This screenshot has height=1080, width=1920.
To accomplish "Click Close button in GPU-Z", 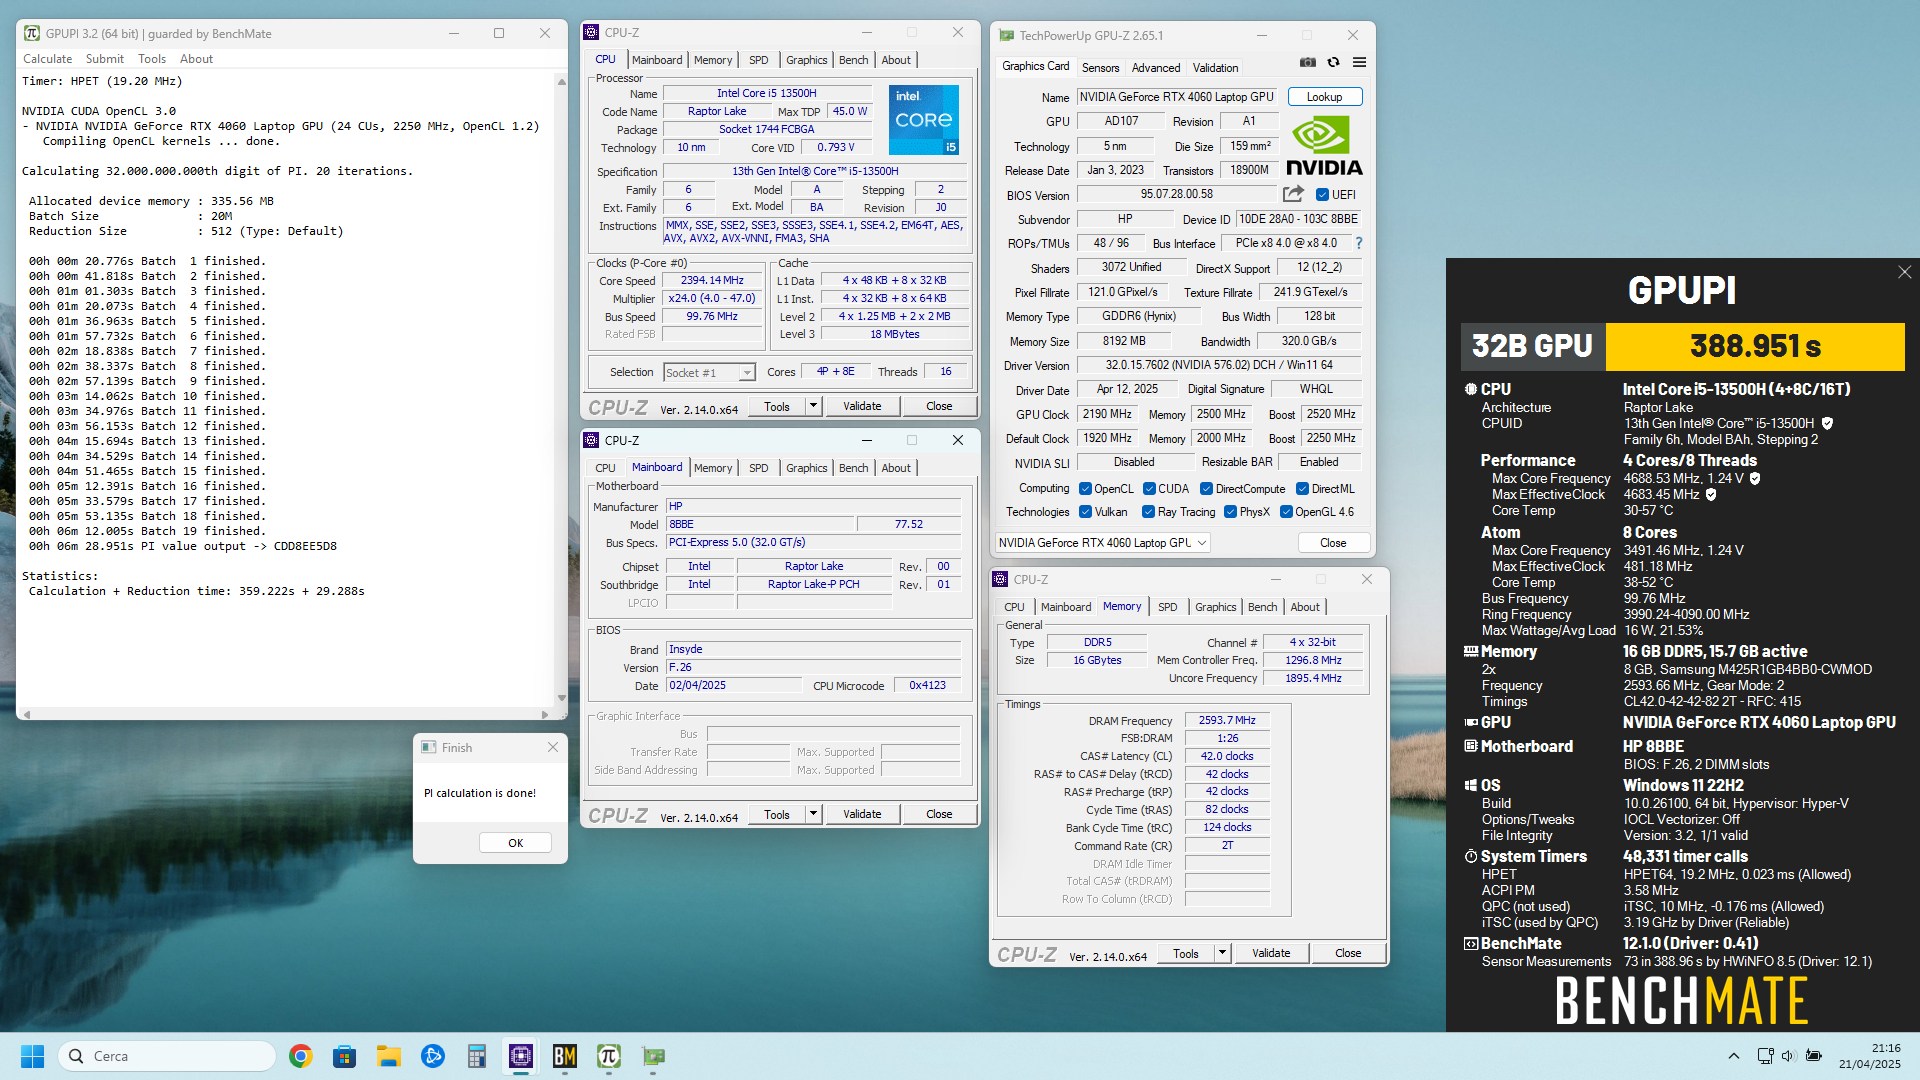I will pos(1333,543).
